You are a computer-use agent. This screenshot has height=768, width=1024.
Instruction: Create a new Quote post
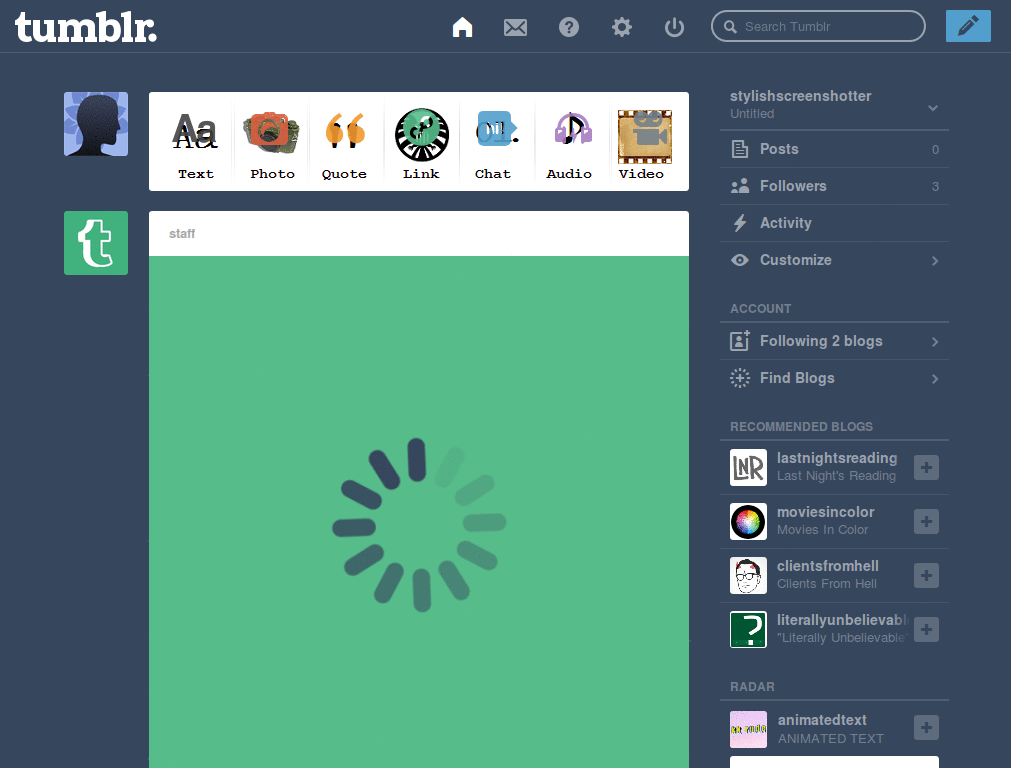pyautogui.click(x=344, y=144)
